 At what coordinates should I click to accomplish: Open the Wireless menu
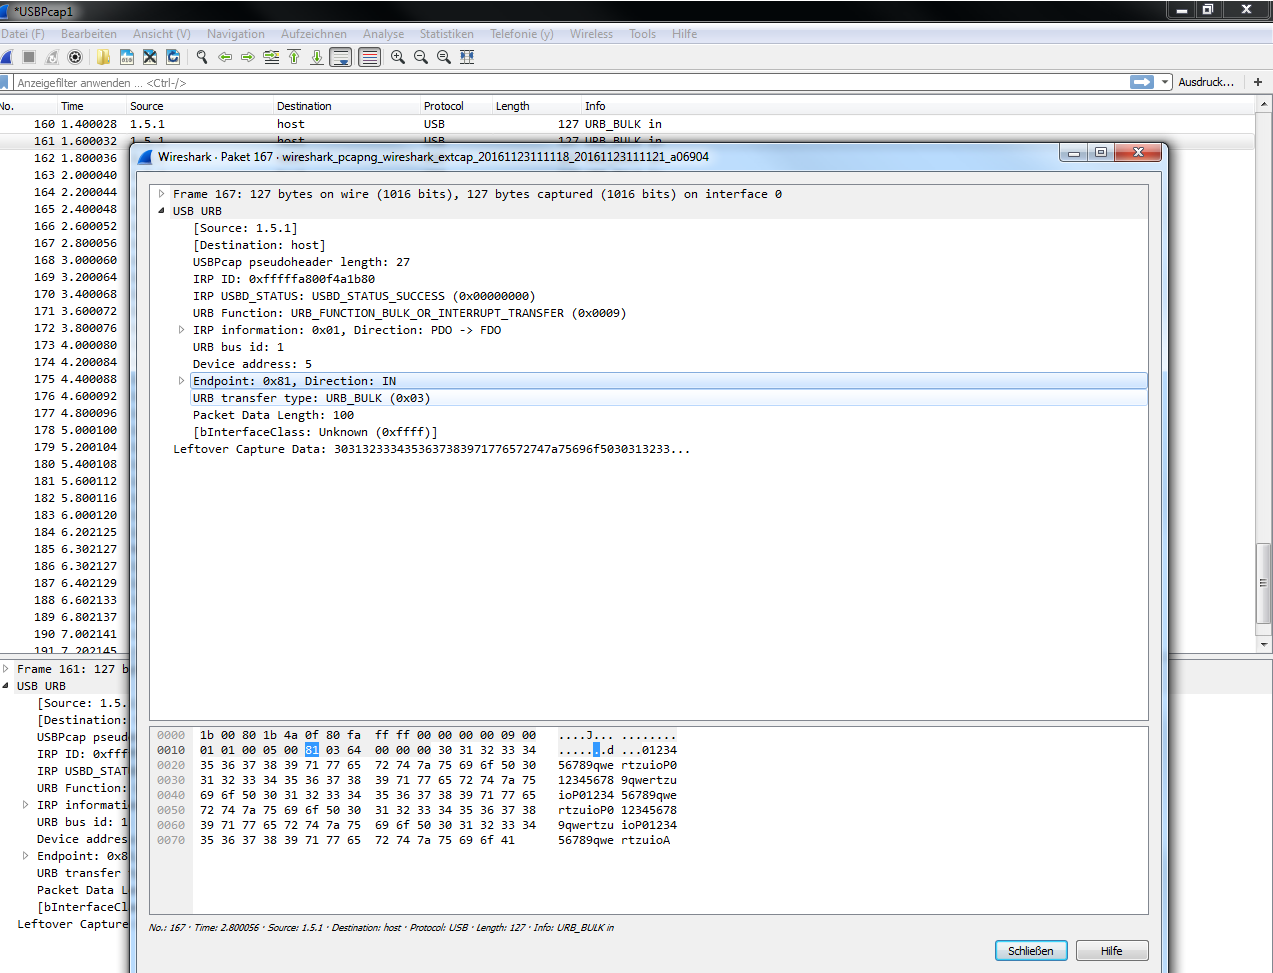click(592, 34)
